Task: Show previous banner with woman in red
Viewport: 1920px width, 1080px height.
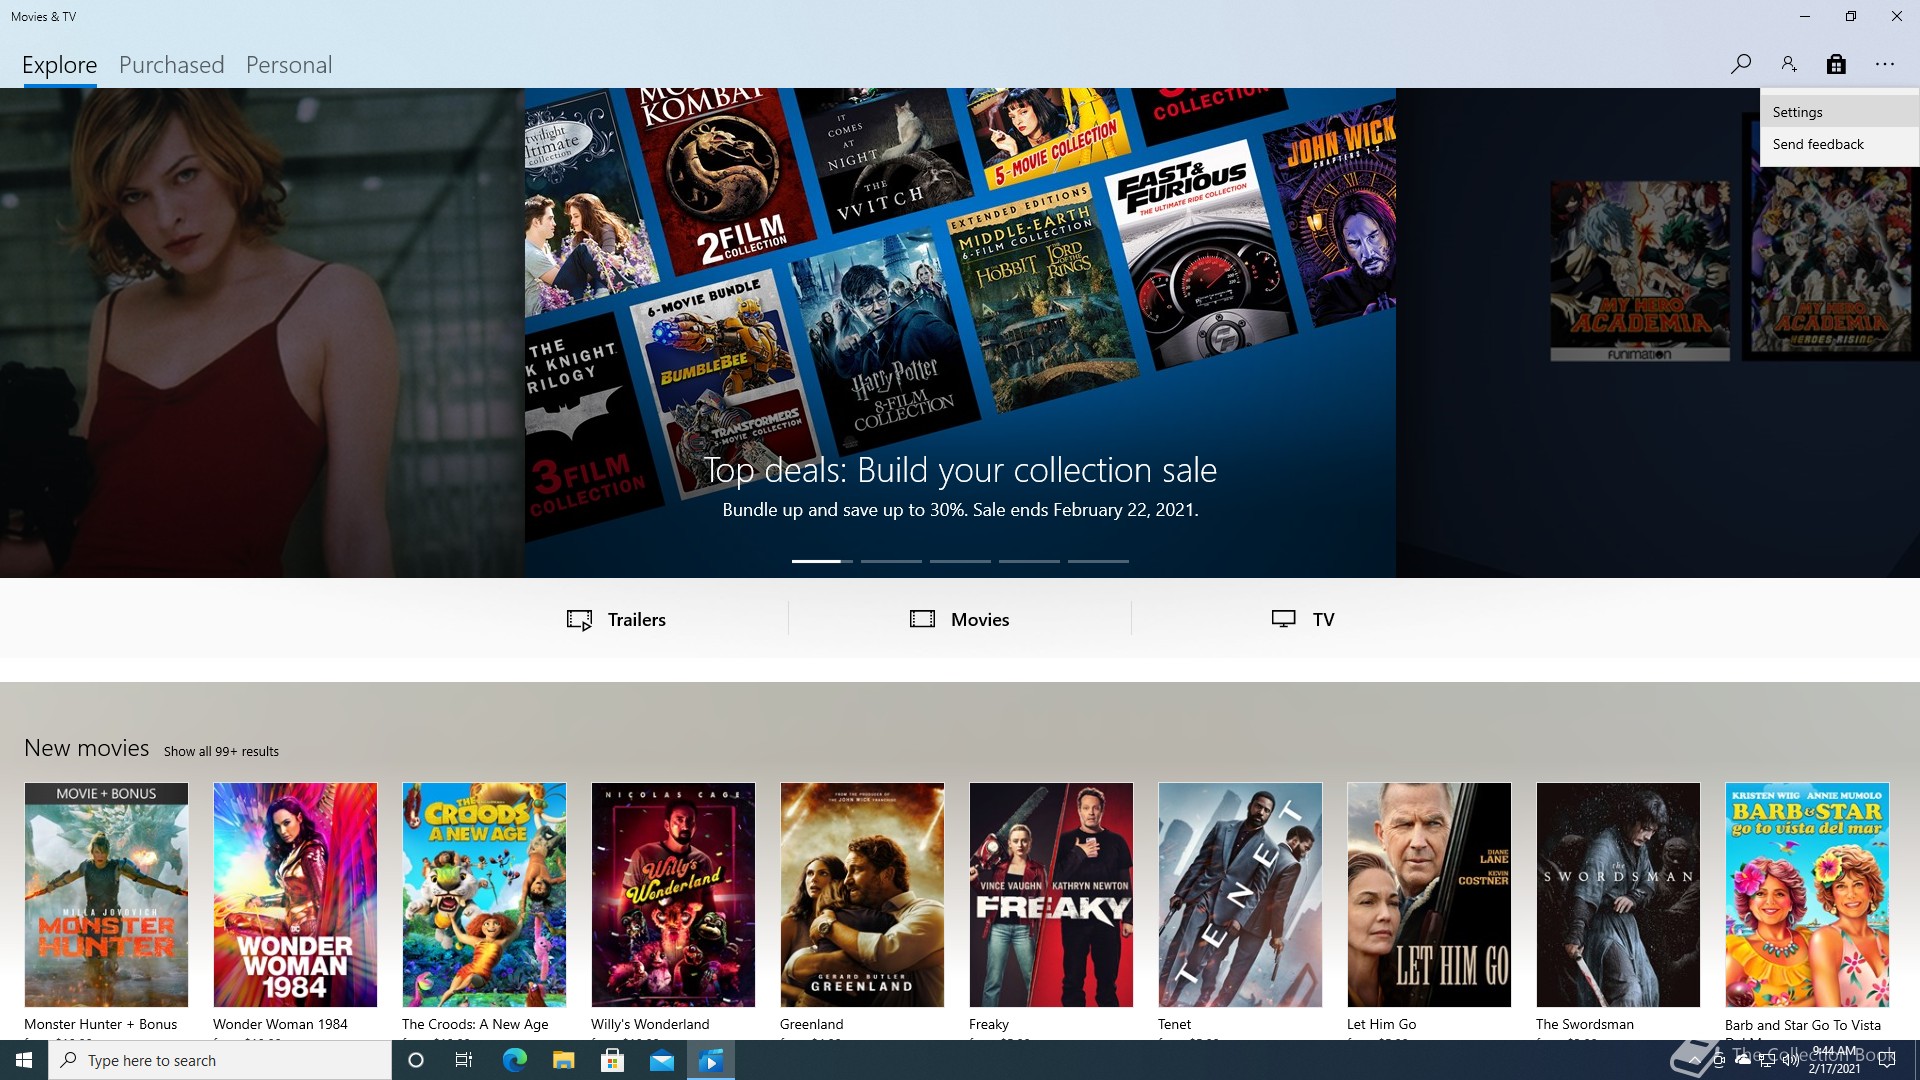Action: click(262, 333)
